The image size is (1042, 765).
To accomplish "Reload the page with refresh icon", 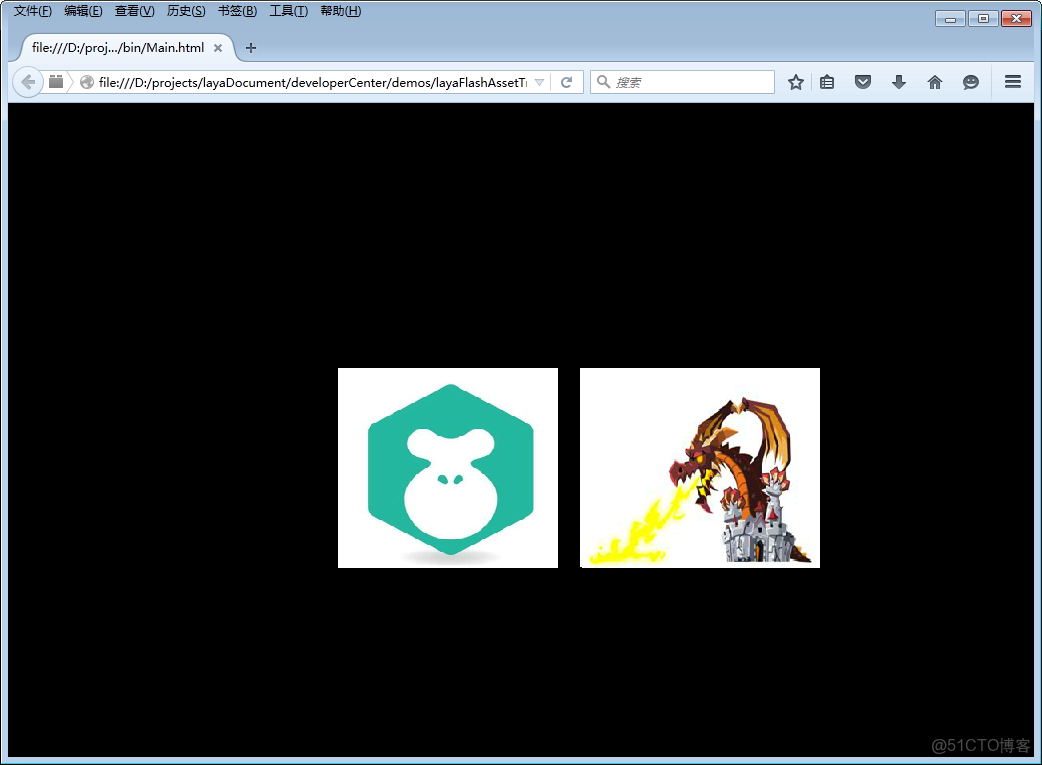I will (x=567, y=82).
